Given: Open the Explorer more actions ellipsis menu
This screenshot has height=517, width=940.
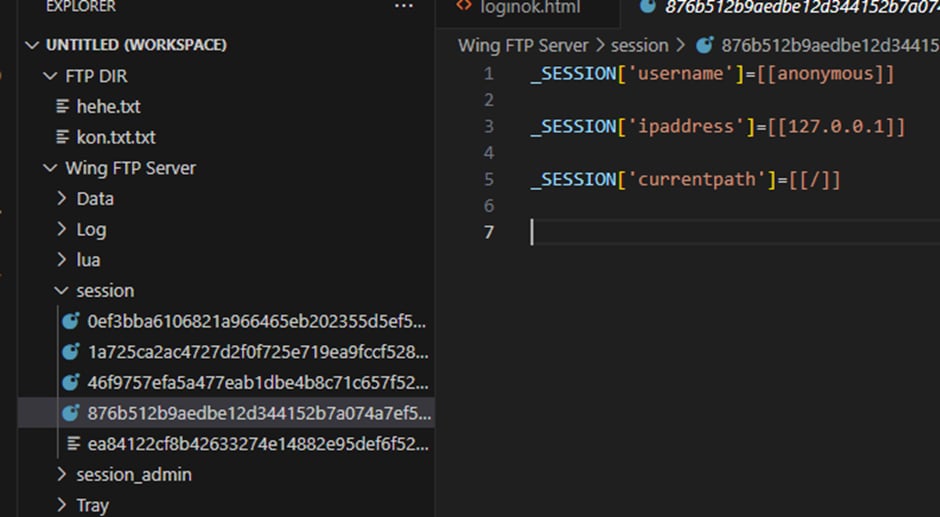Looking at the screenshot, I should pos(403,6).
